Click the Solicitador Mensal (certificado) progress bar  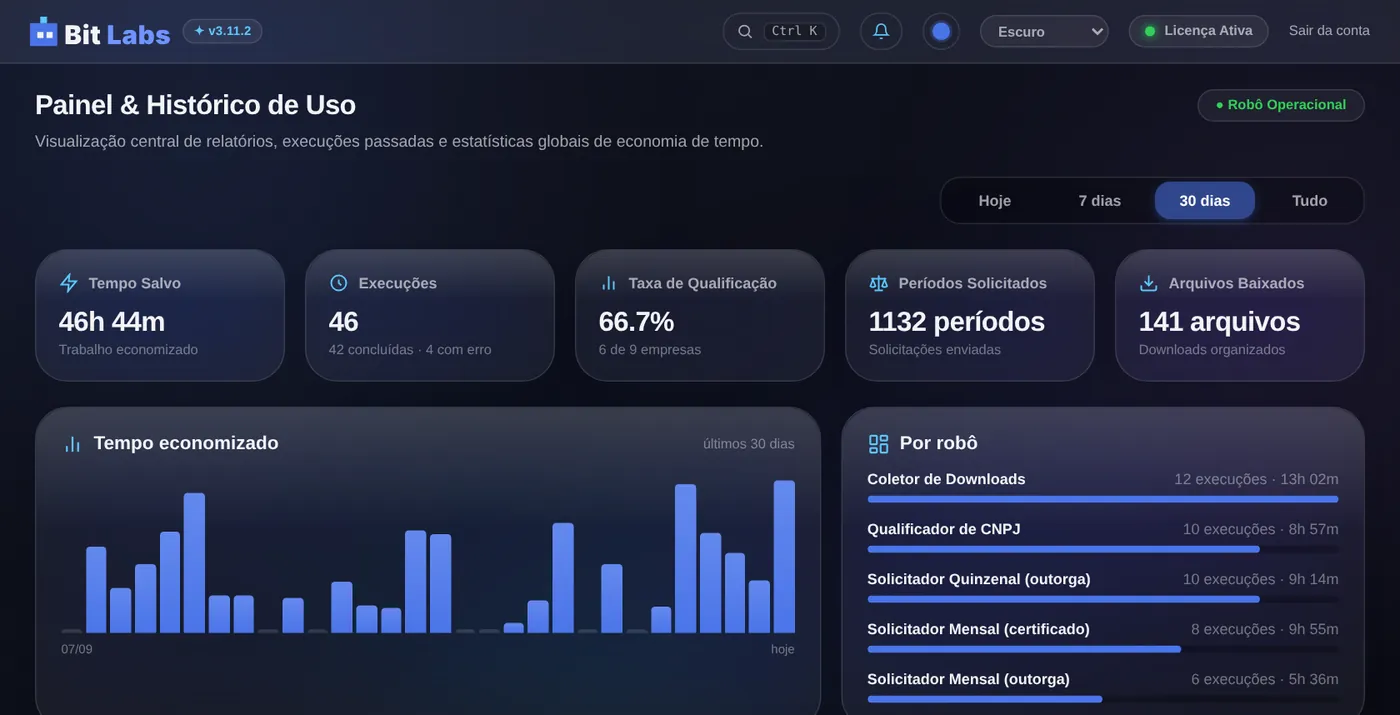(1103, 649)
